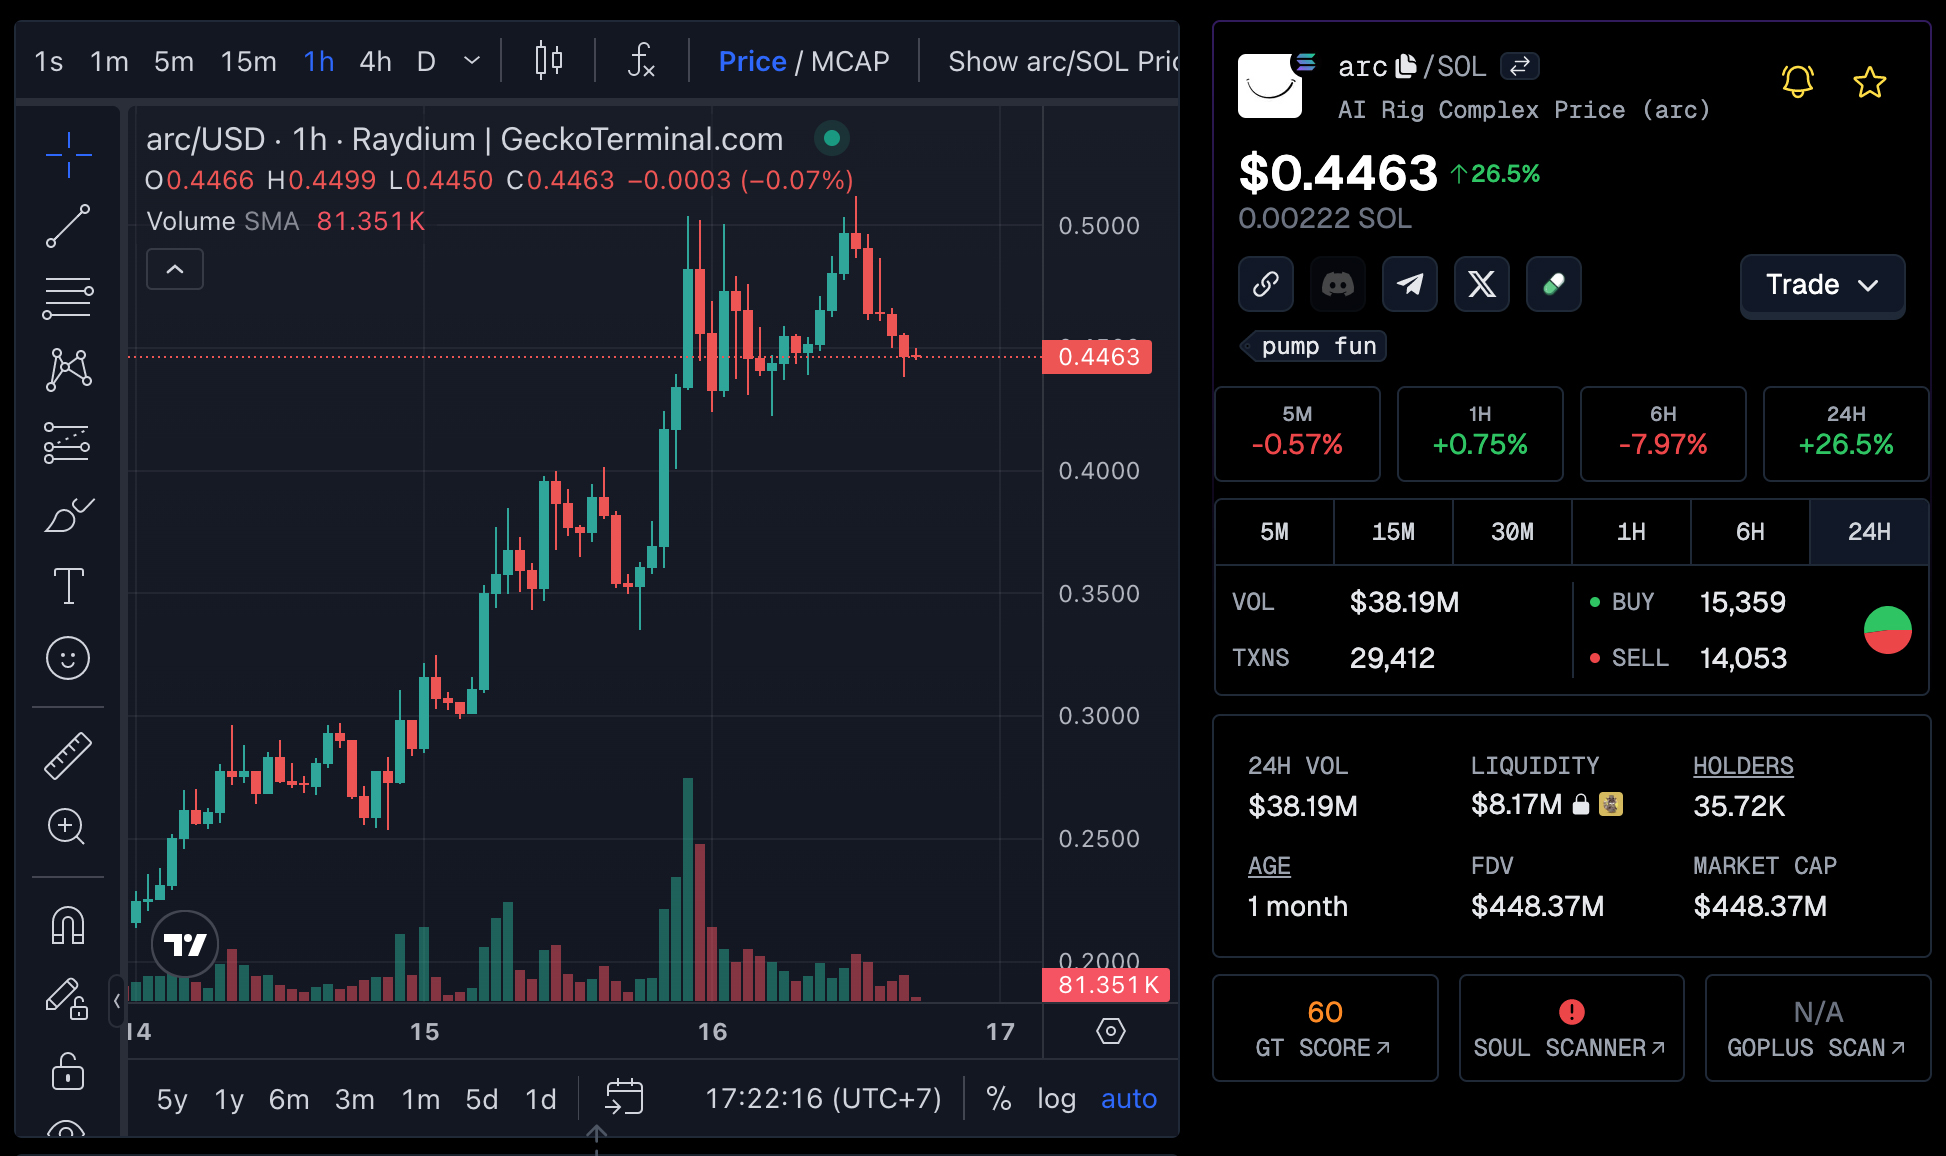Set chart range to 5d

point(481,1099)
